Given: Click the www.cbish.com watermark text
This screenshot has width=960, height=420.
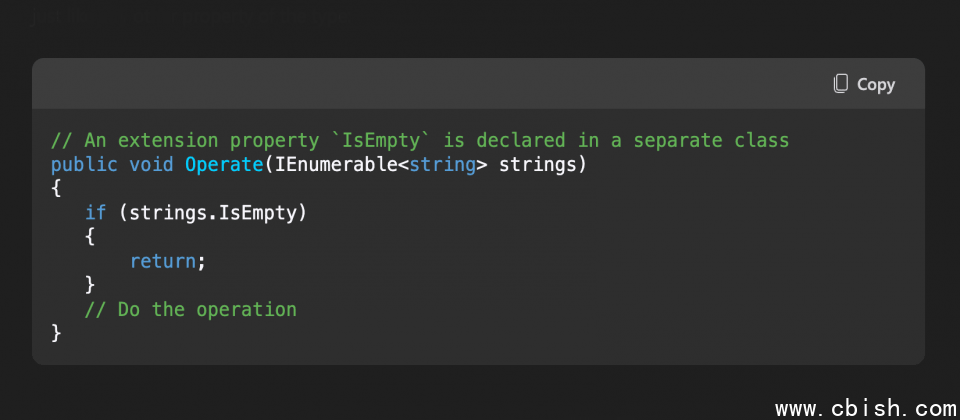Looking at the screenshot, I should [x=866, y=408].
